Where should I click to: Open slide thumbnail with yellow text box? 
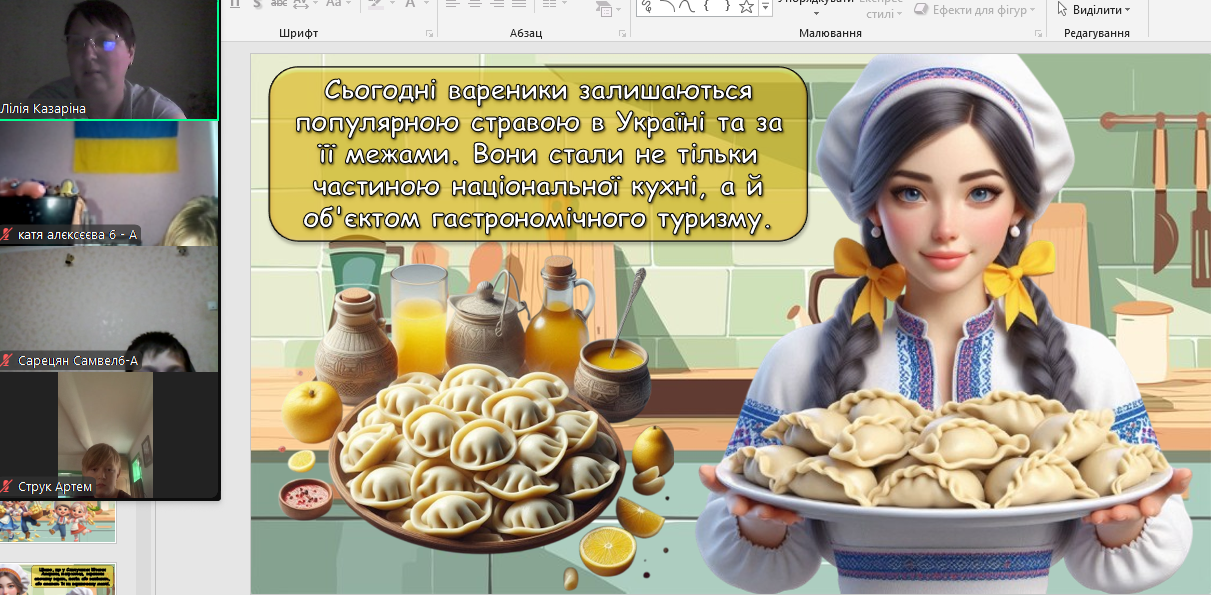(x=58, y=579)
